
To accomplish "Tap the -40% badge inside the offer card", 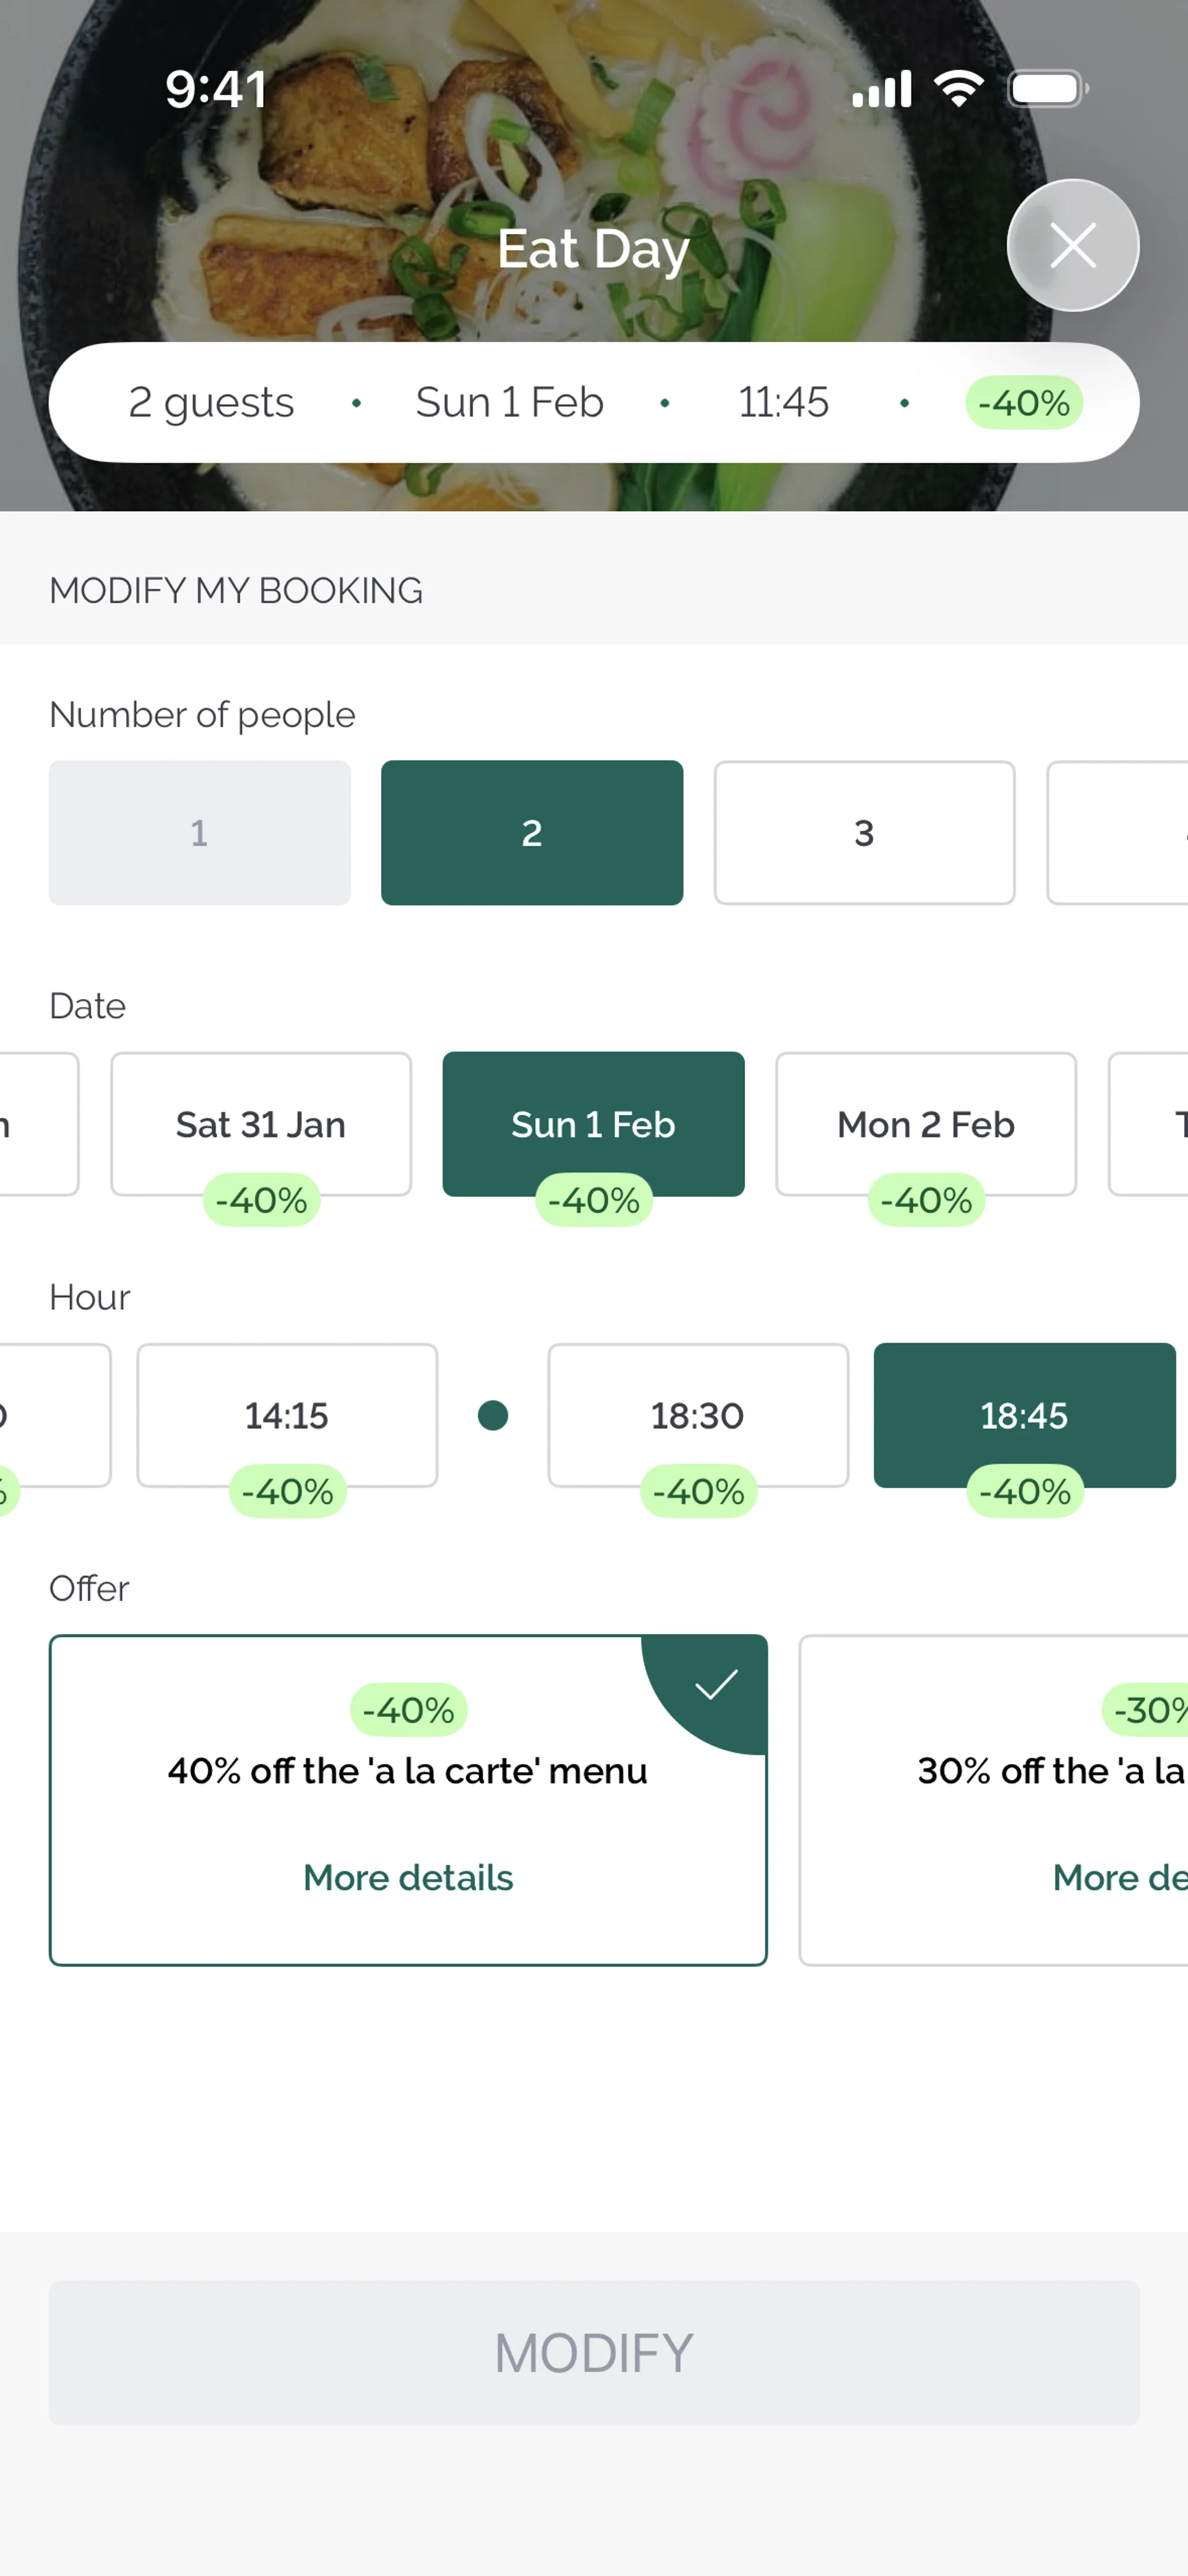I will [x=408, y=1710].
